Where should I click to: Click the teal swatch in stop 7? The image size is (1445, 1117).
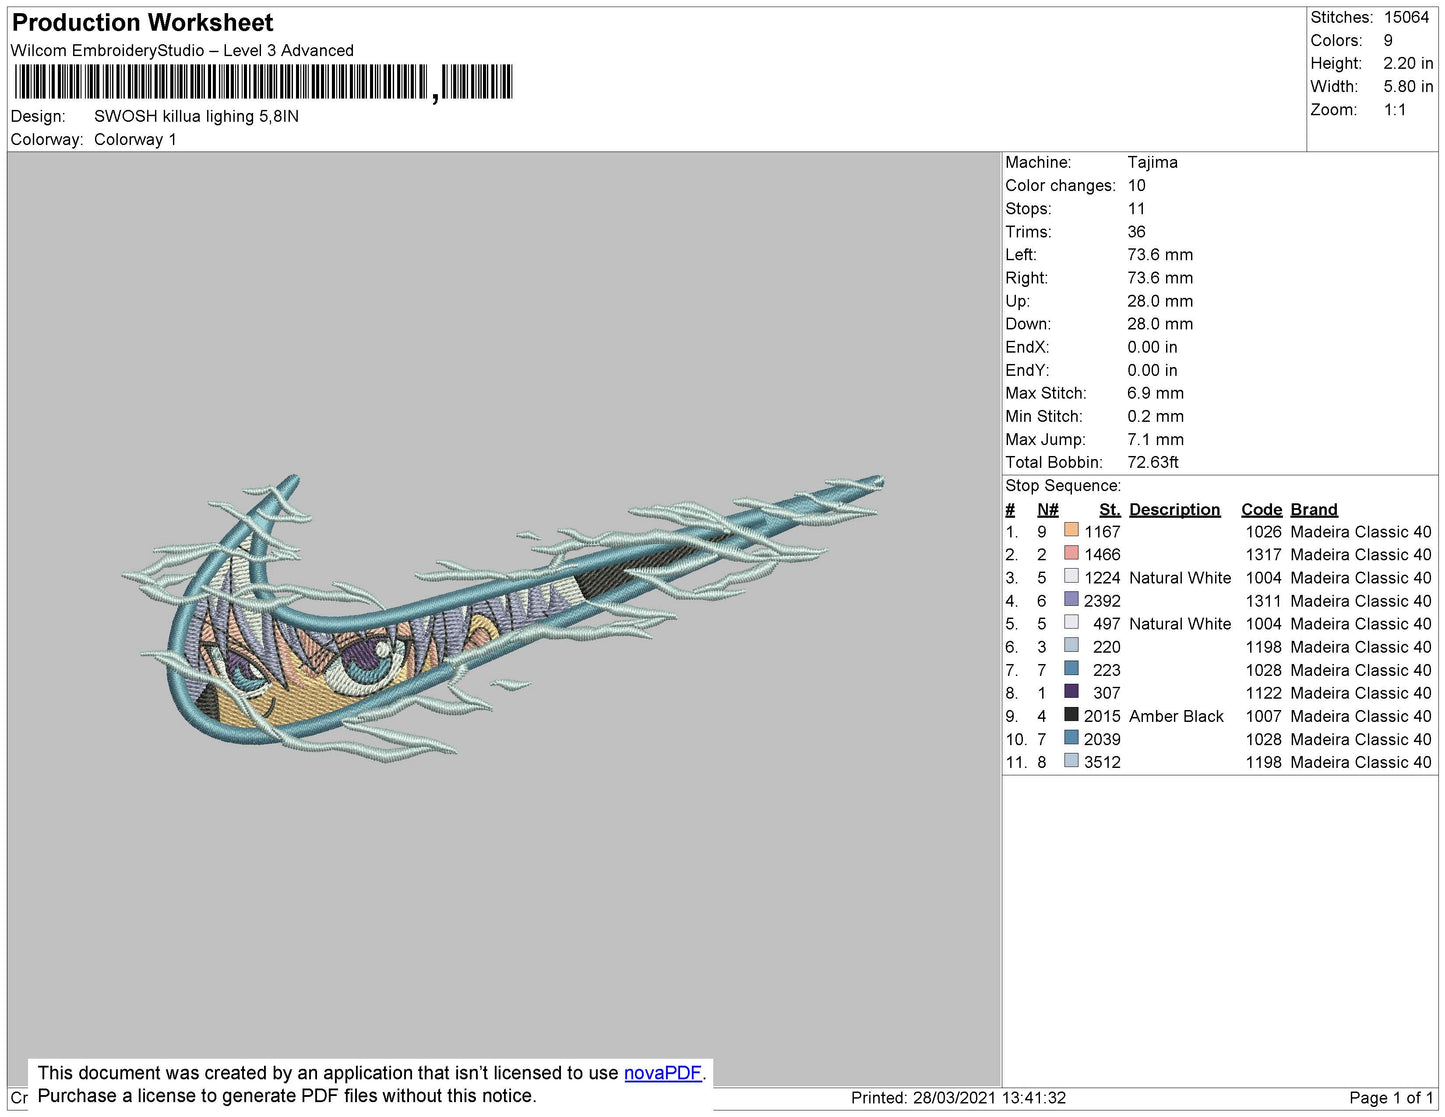click(x=1071, y=668)
